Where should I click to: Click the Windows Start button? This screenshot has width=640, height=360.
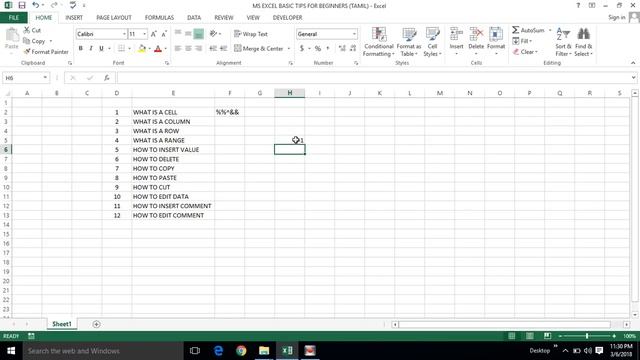tap(11, 351)
